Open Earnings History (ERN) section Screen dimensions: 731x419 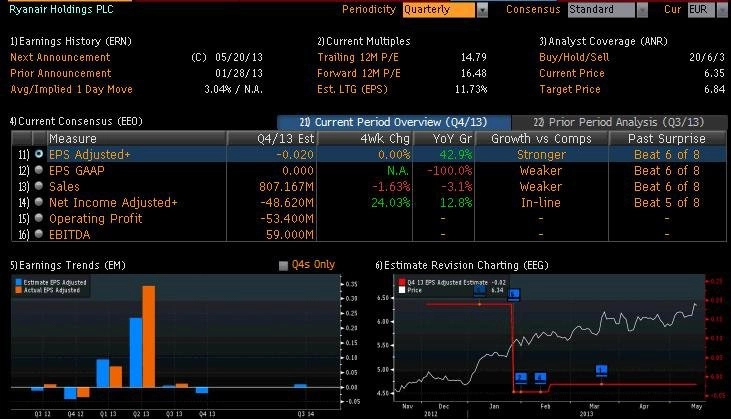click(71, 41)
